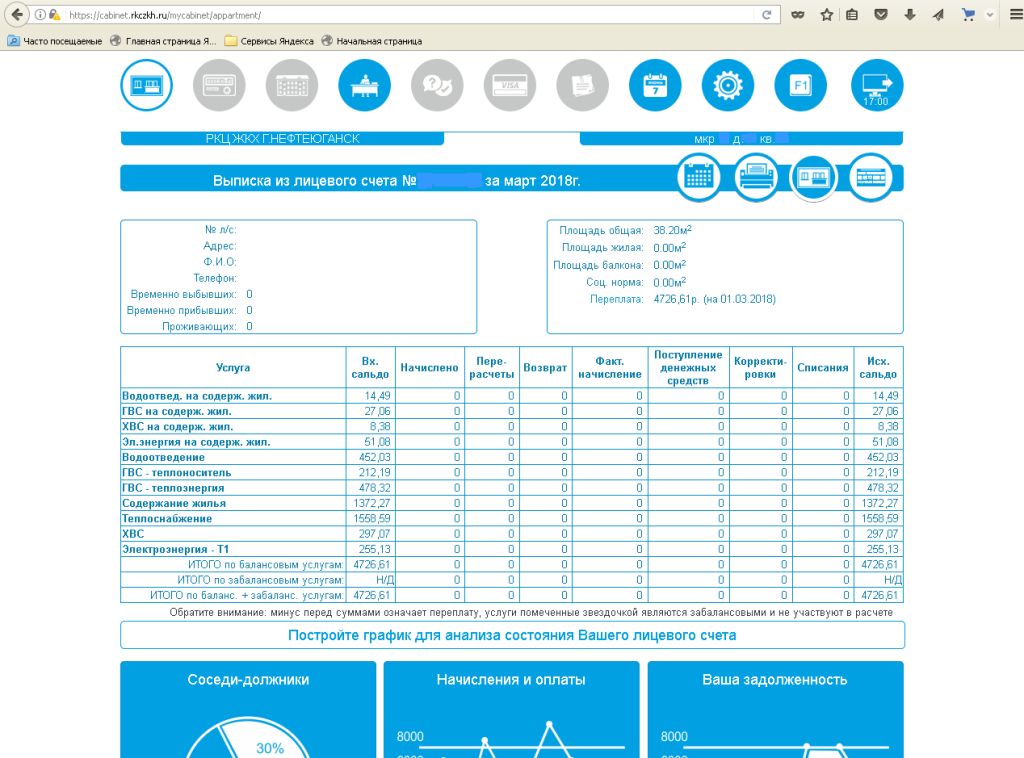Viewport: 1024px width, 758px height.
Task: Select the ГВС - теплоноситель row label
Action: (176, 473)
